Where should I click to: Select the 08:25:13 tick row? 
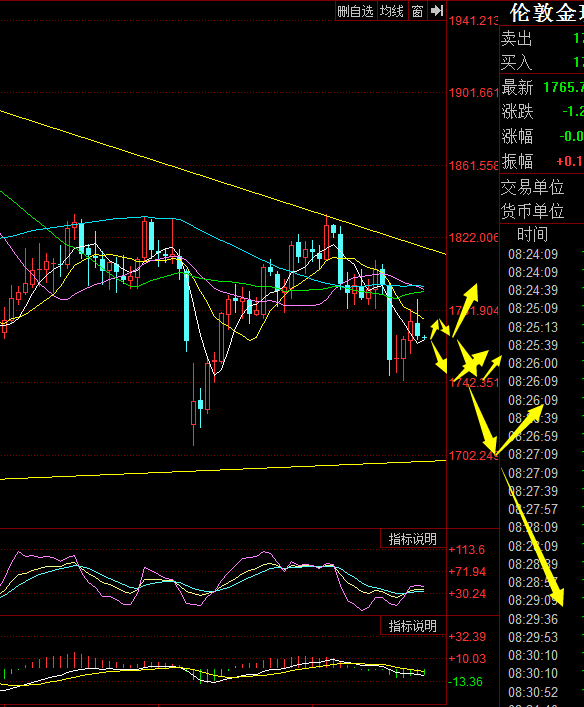coord(542,327)
